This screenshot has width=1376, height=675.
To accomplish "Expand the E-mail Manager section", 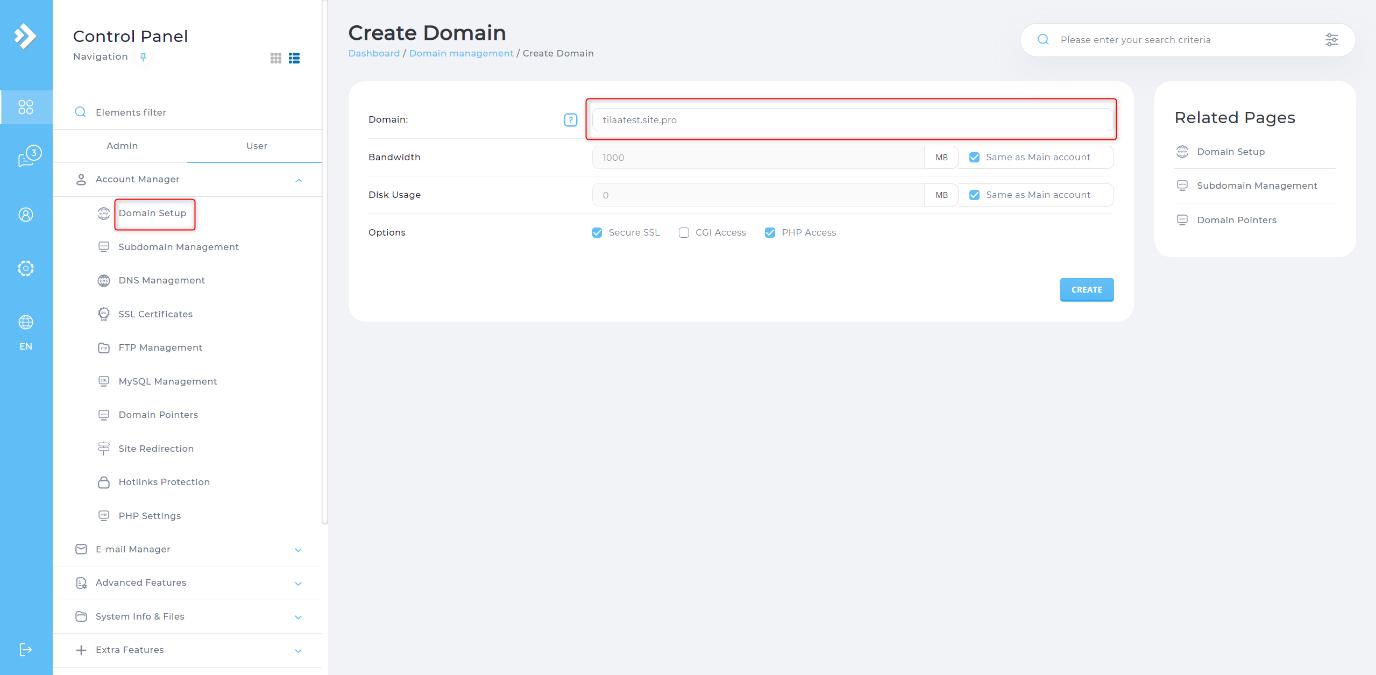I will pyautogui.click(x=298, y=549).
